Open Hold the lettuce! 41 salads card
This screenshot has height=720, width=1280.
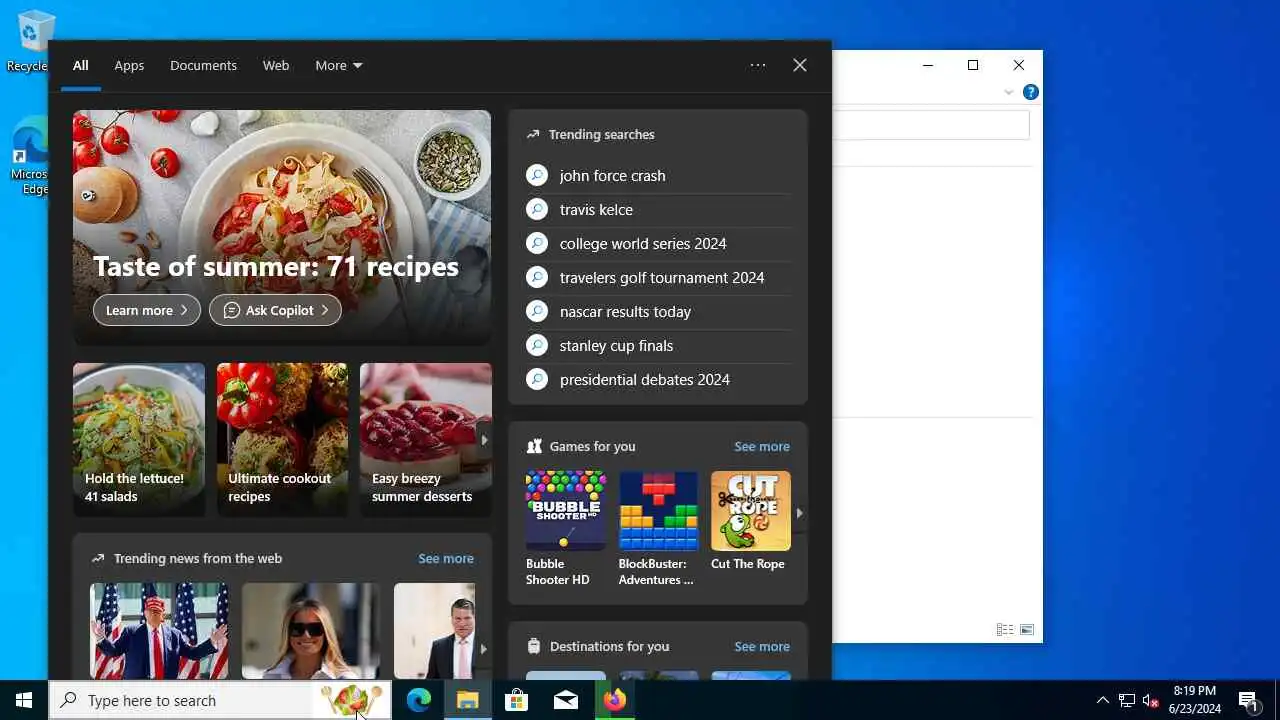pyautogui.click(x=139, y=439)
